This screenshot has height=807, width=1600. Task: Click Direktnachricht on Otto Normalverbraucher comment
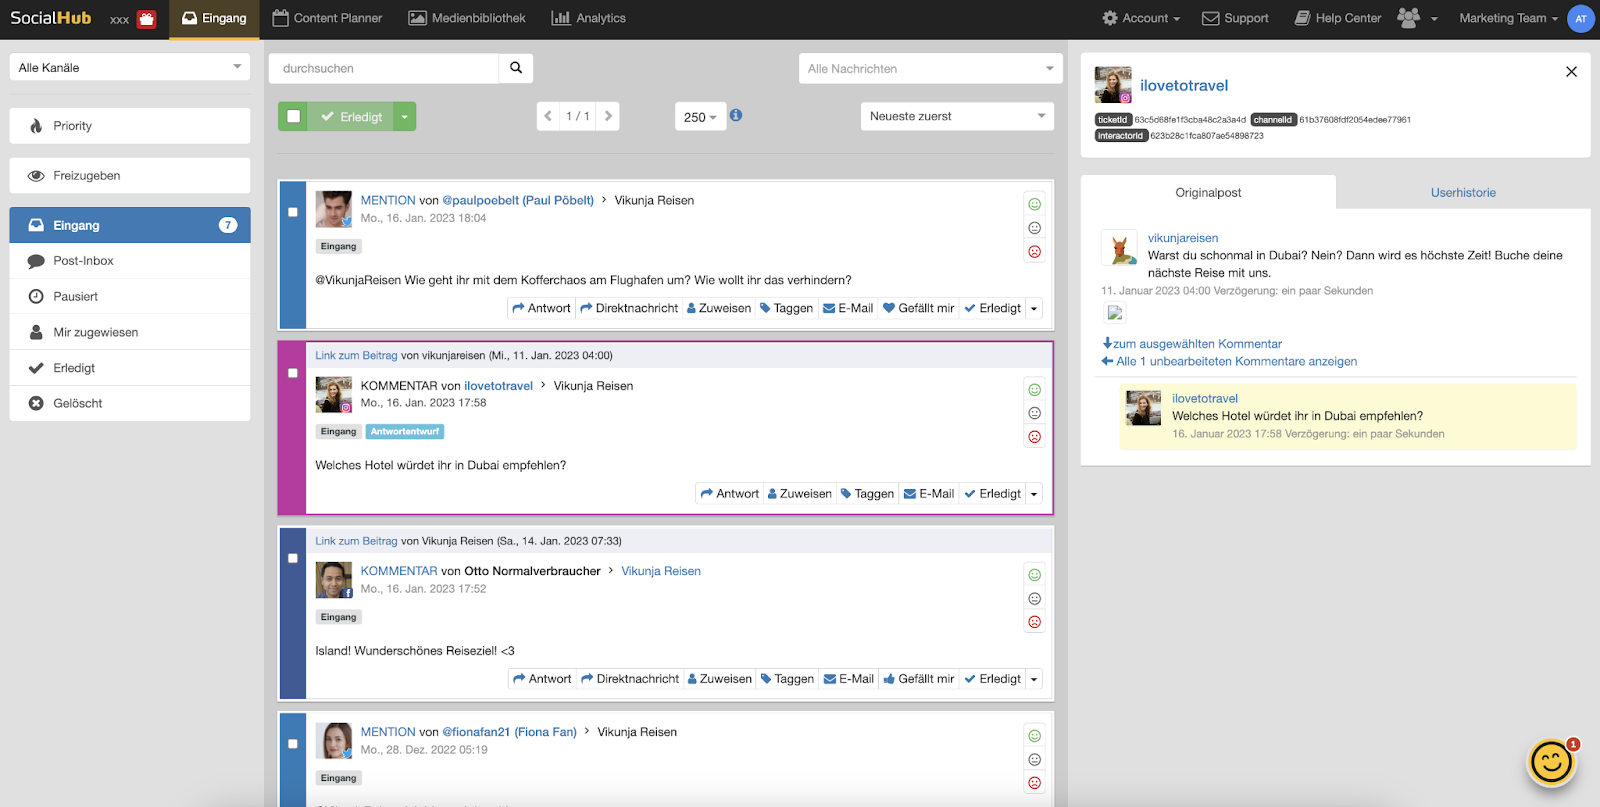tap(629, 679)
